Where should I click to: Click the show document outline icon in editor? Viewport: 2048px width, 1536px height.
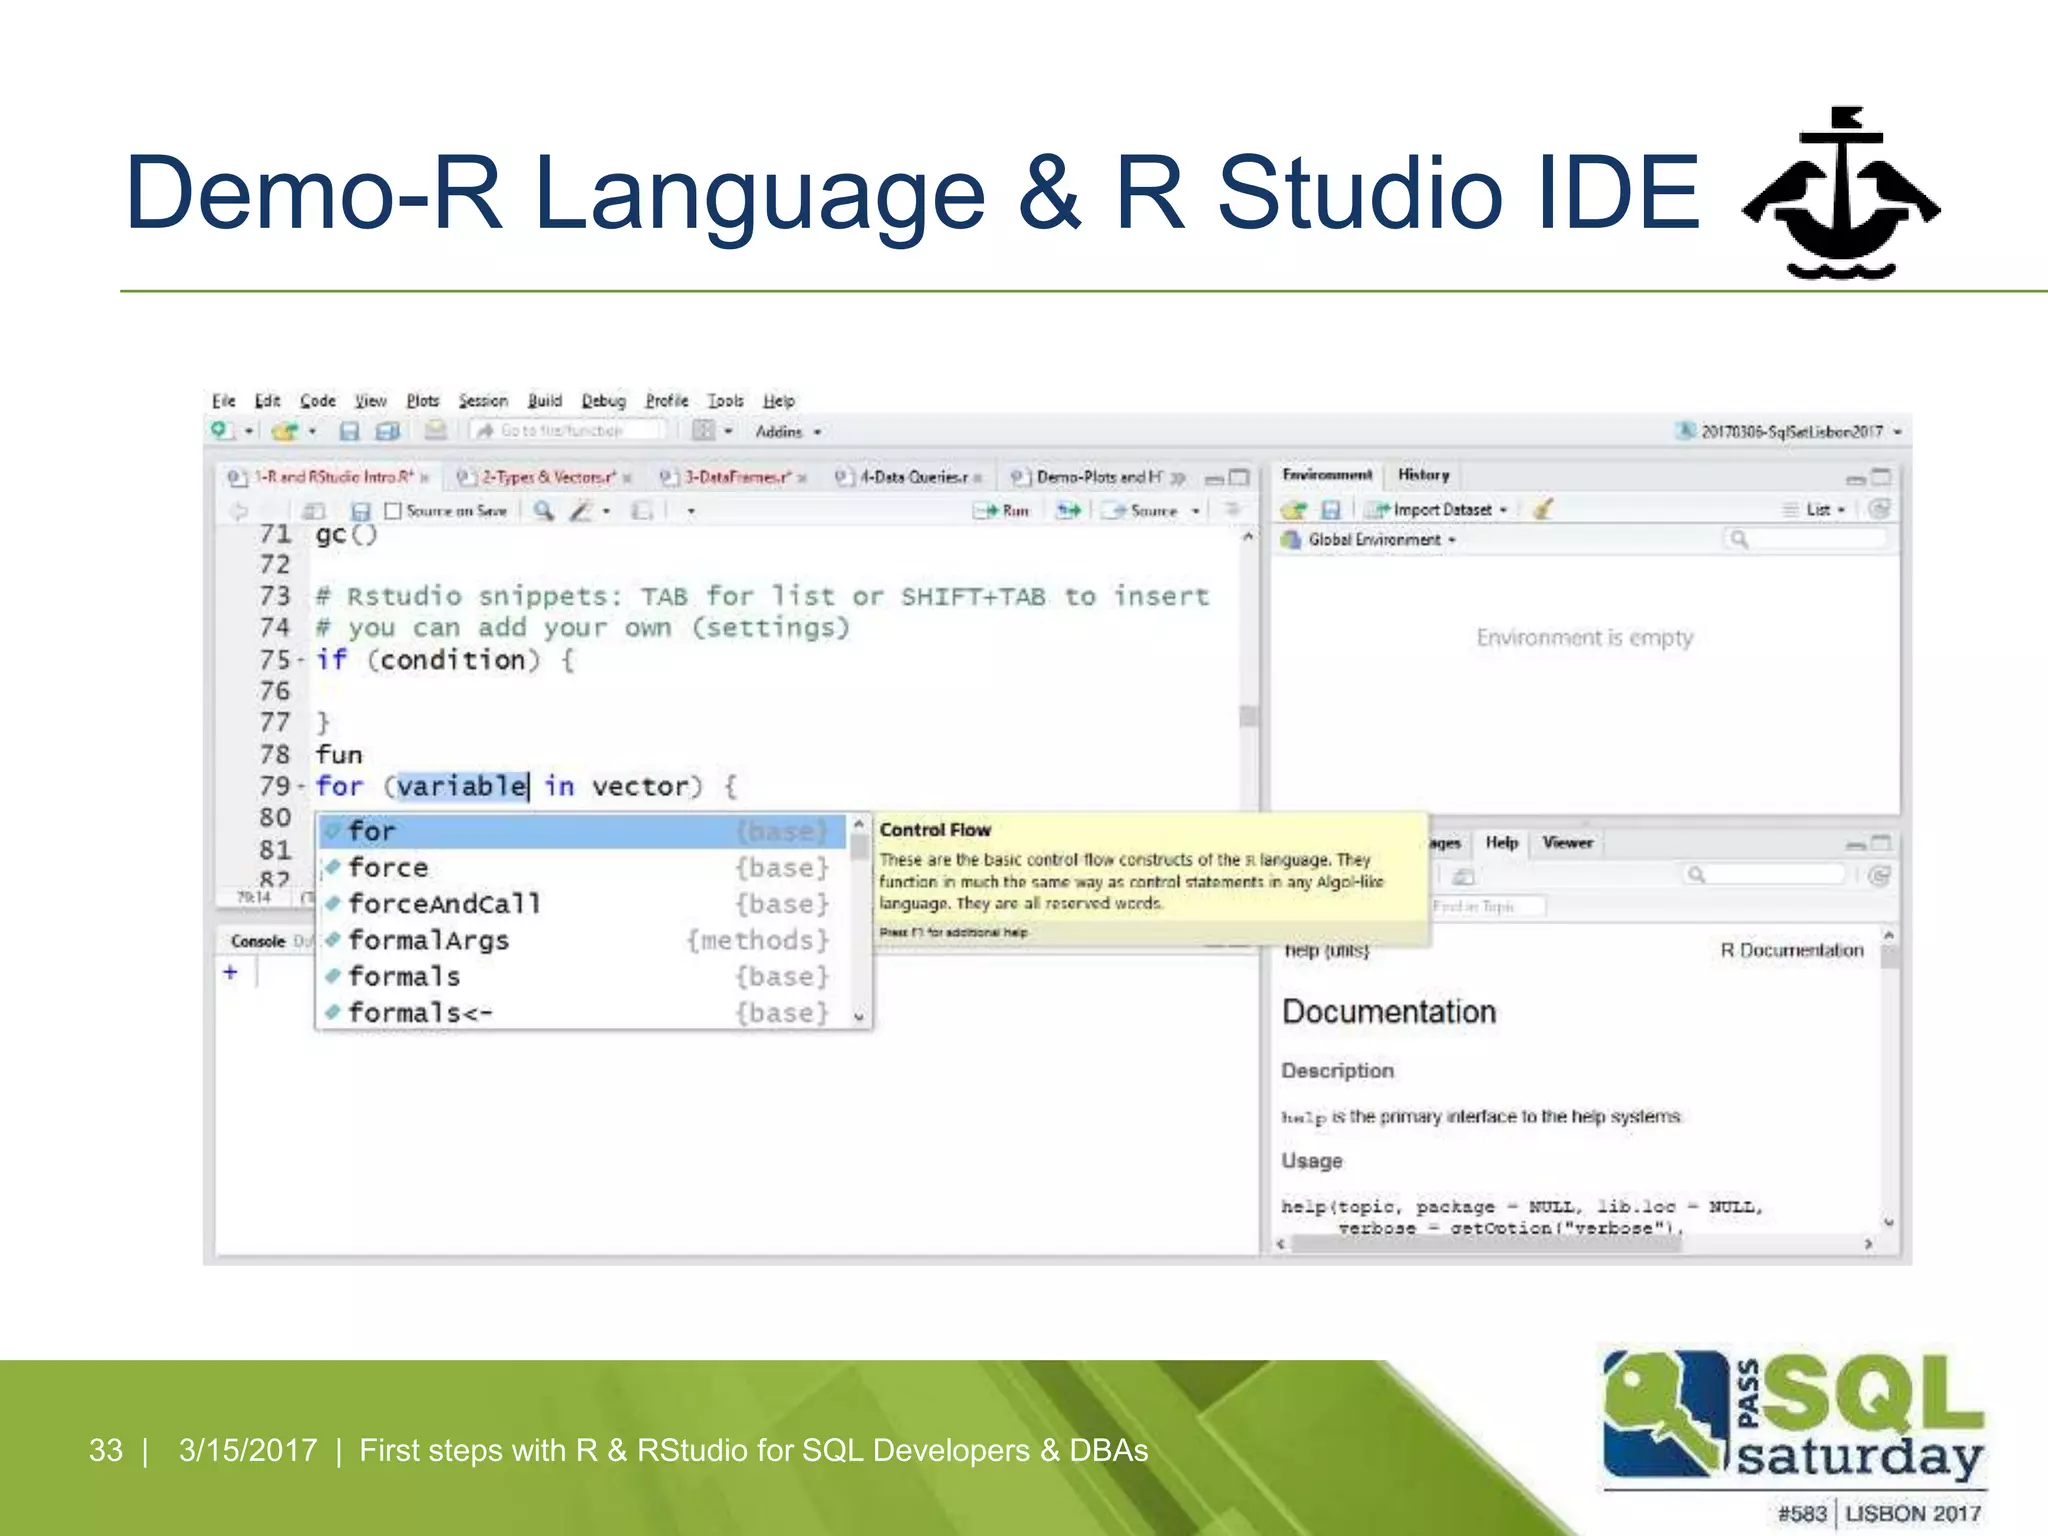coord(1233,509)
